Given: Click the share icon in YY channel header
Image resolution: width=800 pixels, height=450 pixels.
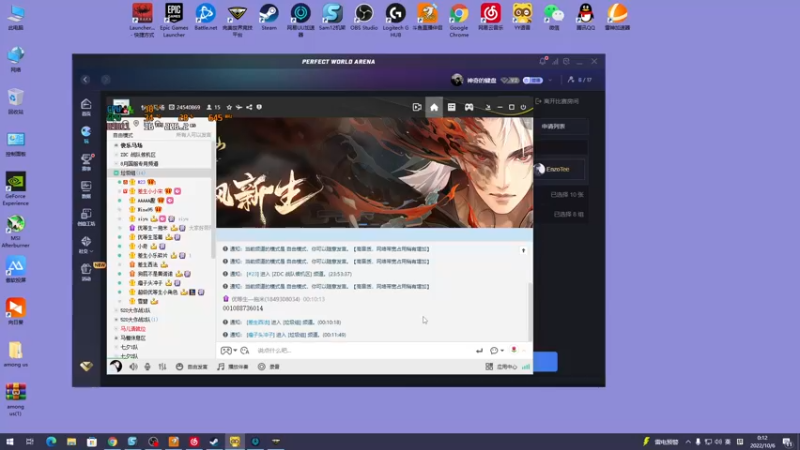Looking at the screenshot, I should click(249, 107).
